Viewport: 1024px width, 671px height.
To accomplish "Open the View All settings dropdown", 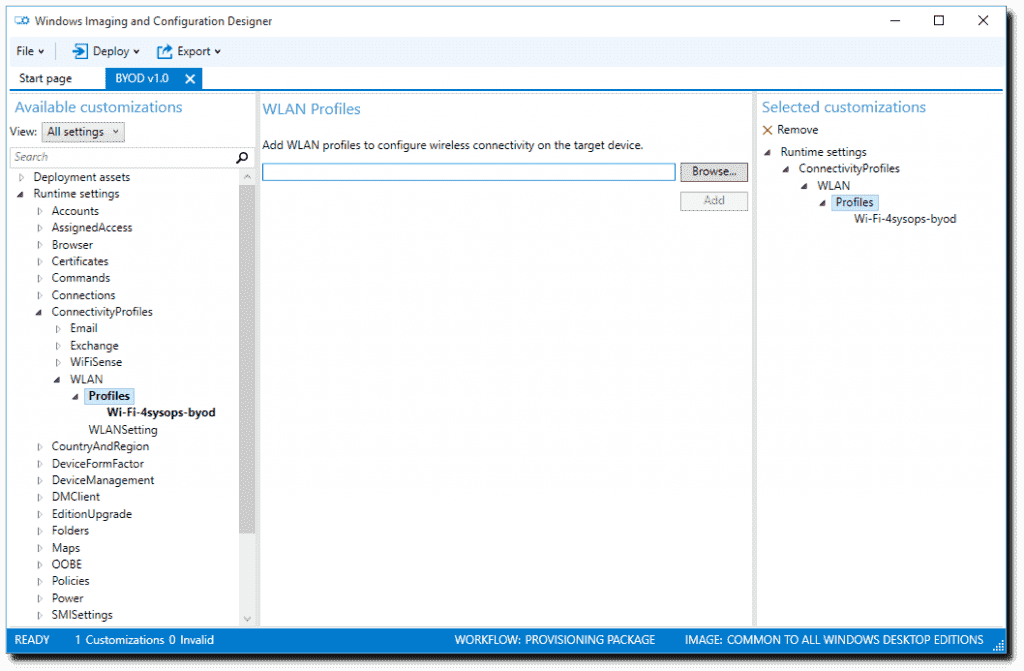I will point(83,131).
